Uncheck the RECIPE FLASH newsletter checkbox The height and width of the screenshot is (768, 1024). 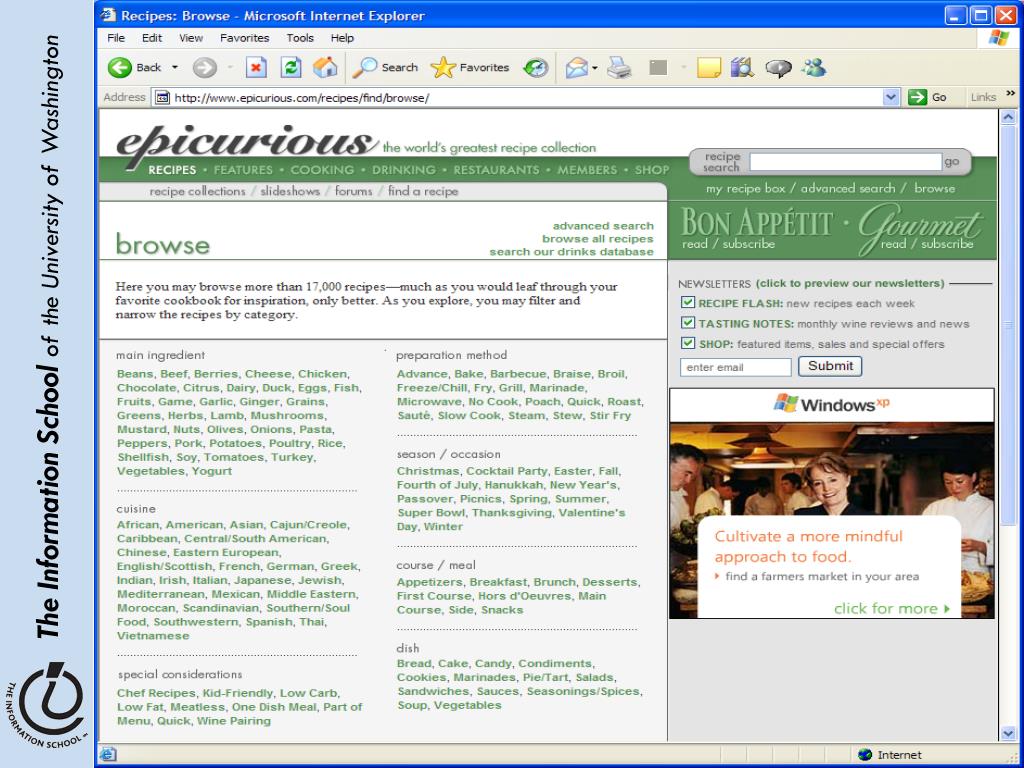pyautogui.click(x=688, y=302)
